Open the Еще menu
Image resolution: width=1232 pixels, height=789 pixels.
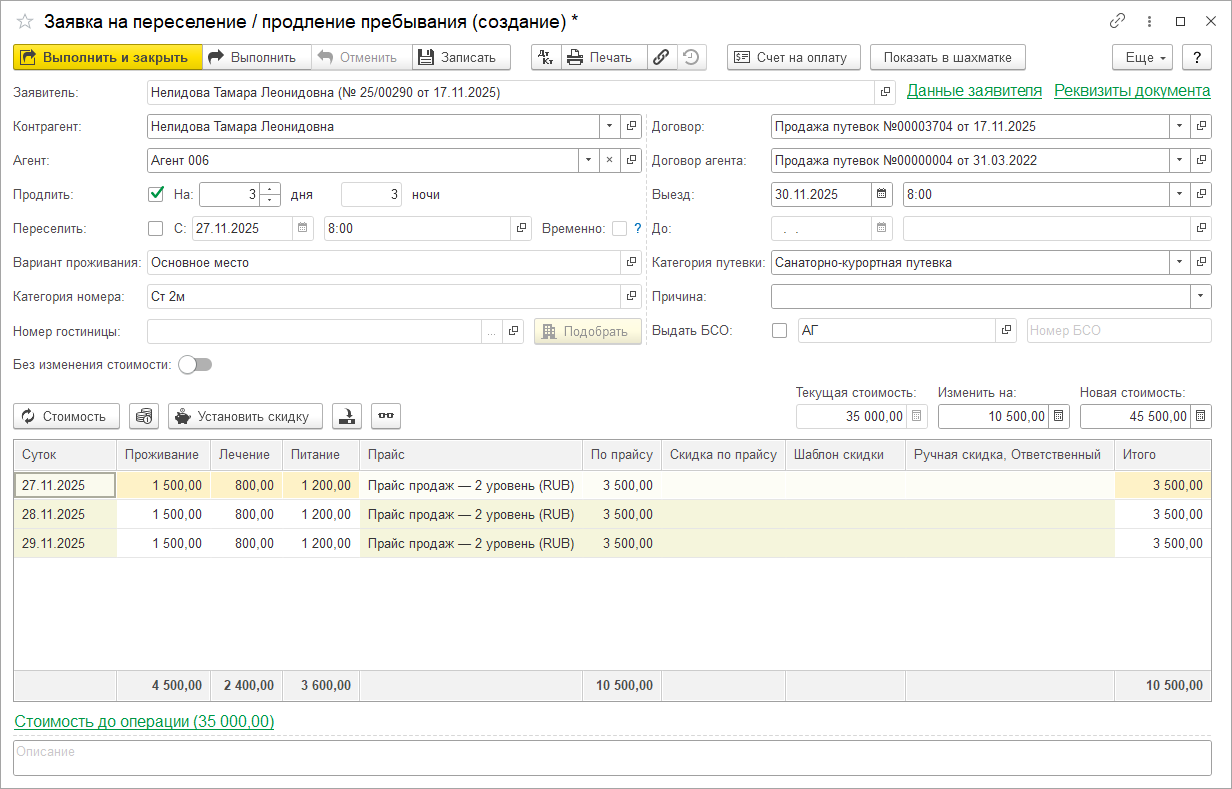pos(1142,57)
